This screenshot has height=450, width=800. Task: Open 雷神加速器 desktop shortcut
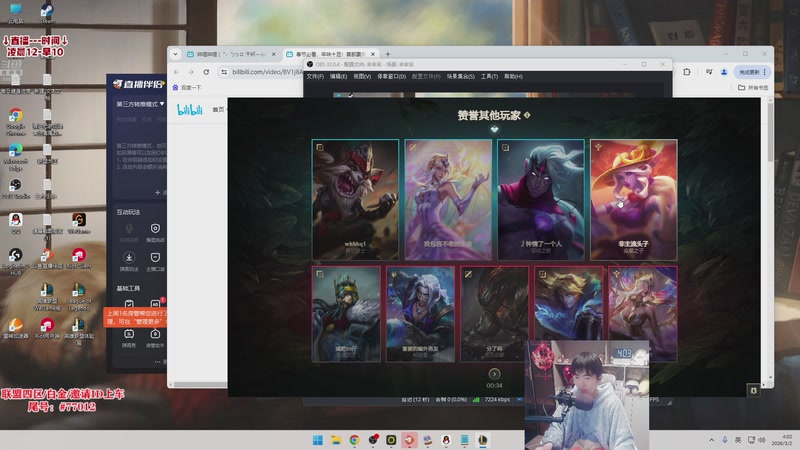point(15,329)
